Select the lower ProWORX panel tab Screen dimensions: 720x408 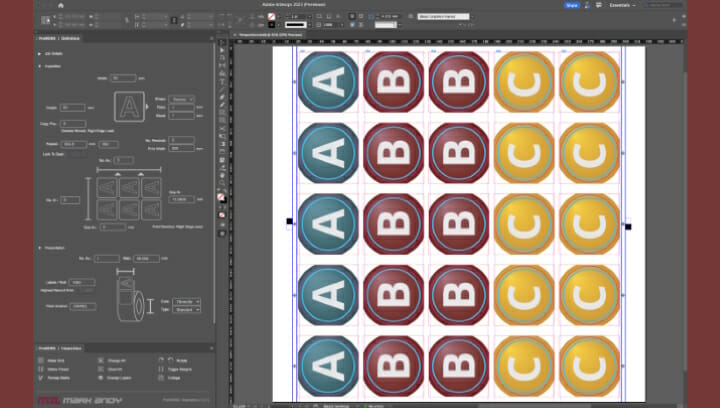[60, 348]
